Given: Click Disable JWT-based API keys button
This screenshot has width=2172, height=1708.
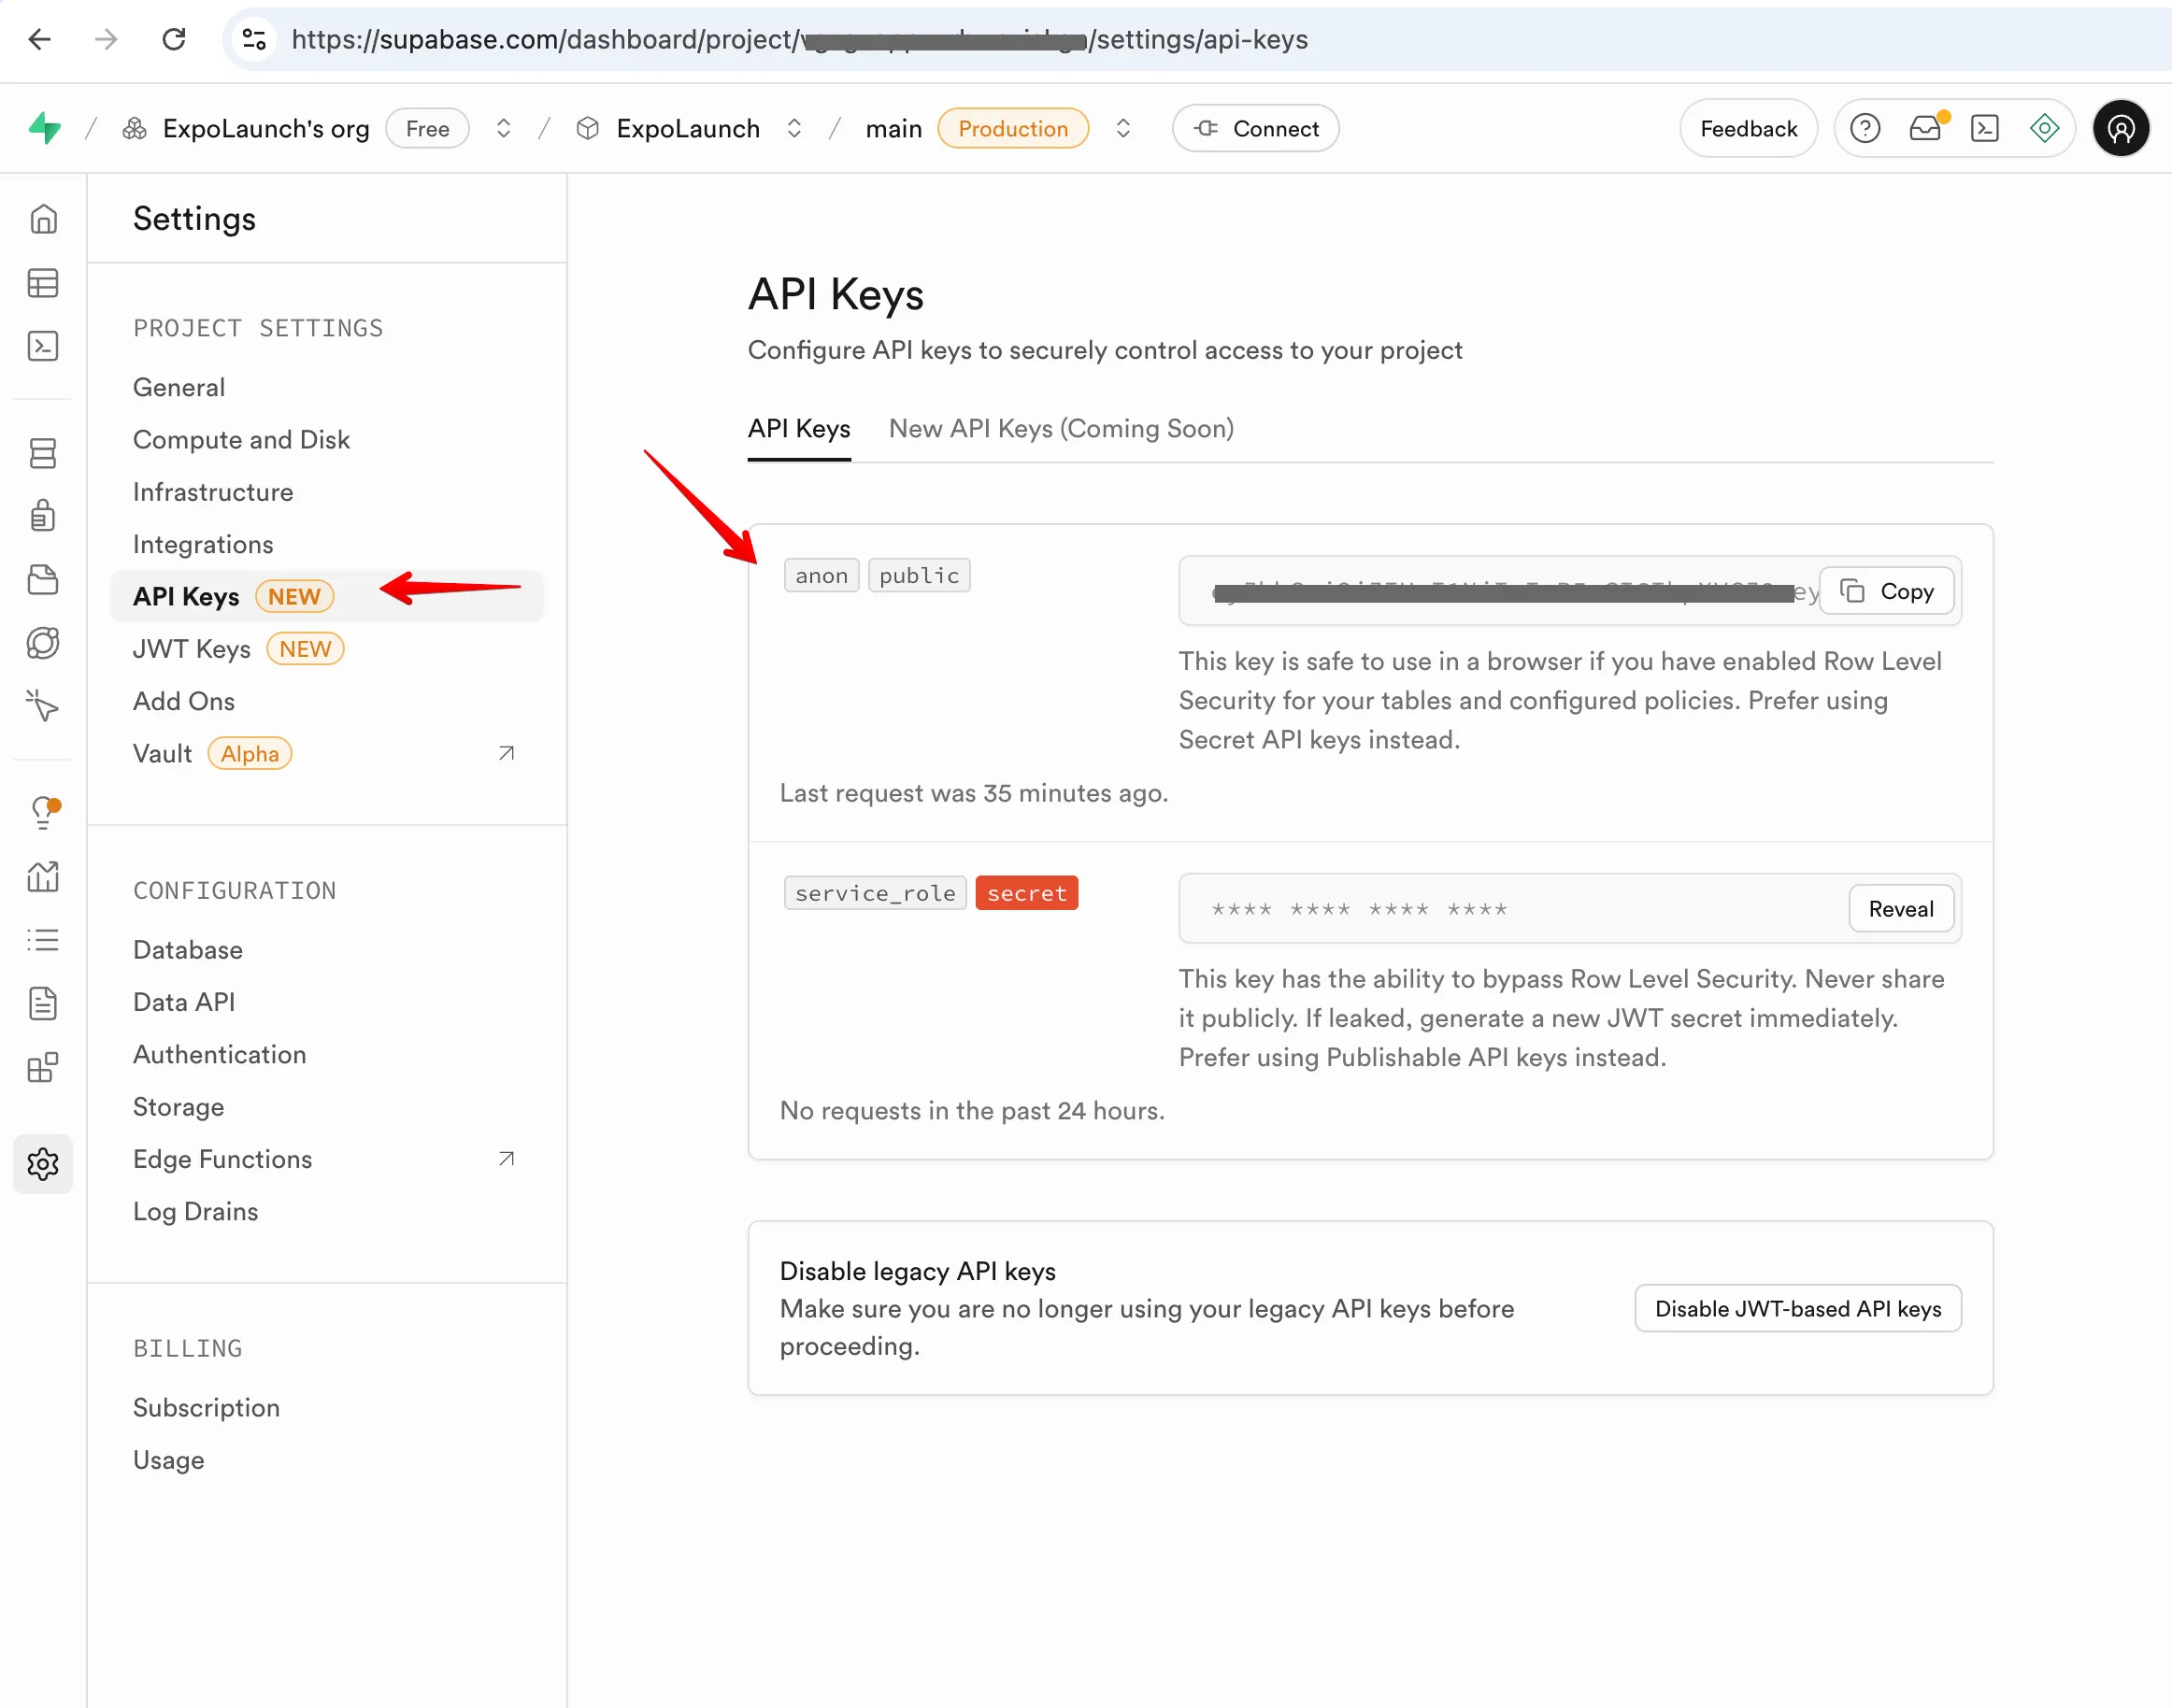Looking at the screenshot, I should point(1798,1309).
